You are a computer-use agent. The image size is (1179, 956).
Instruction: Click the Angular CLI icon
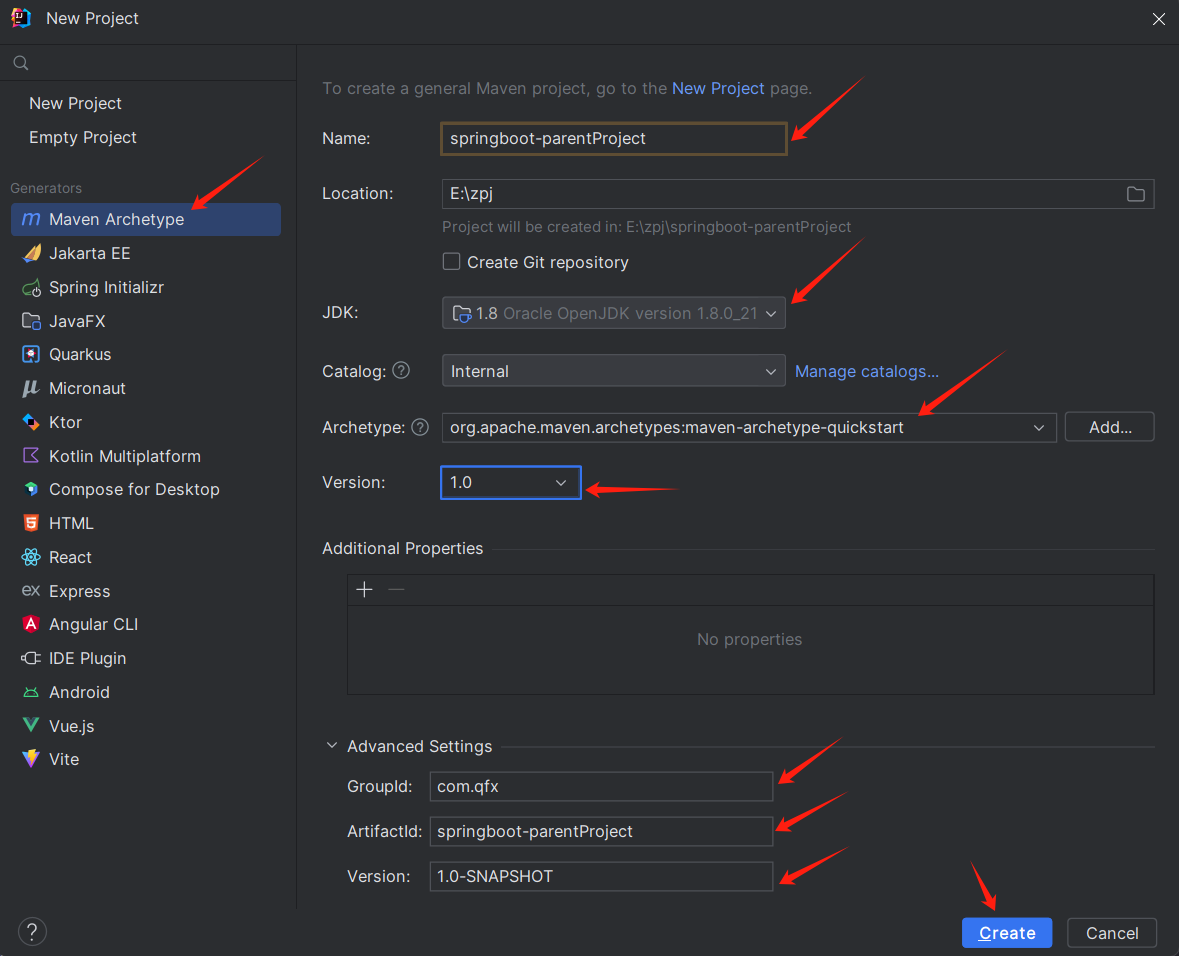[31, 624]
